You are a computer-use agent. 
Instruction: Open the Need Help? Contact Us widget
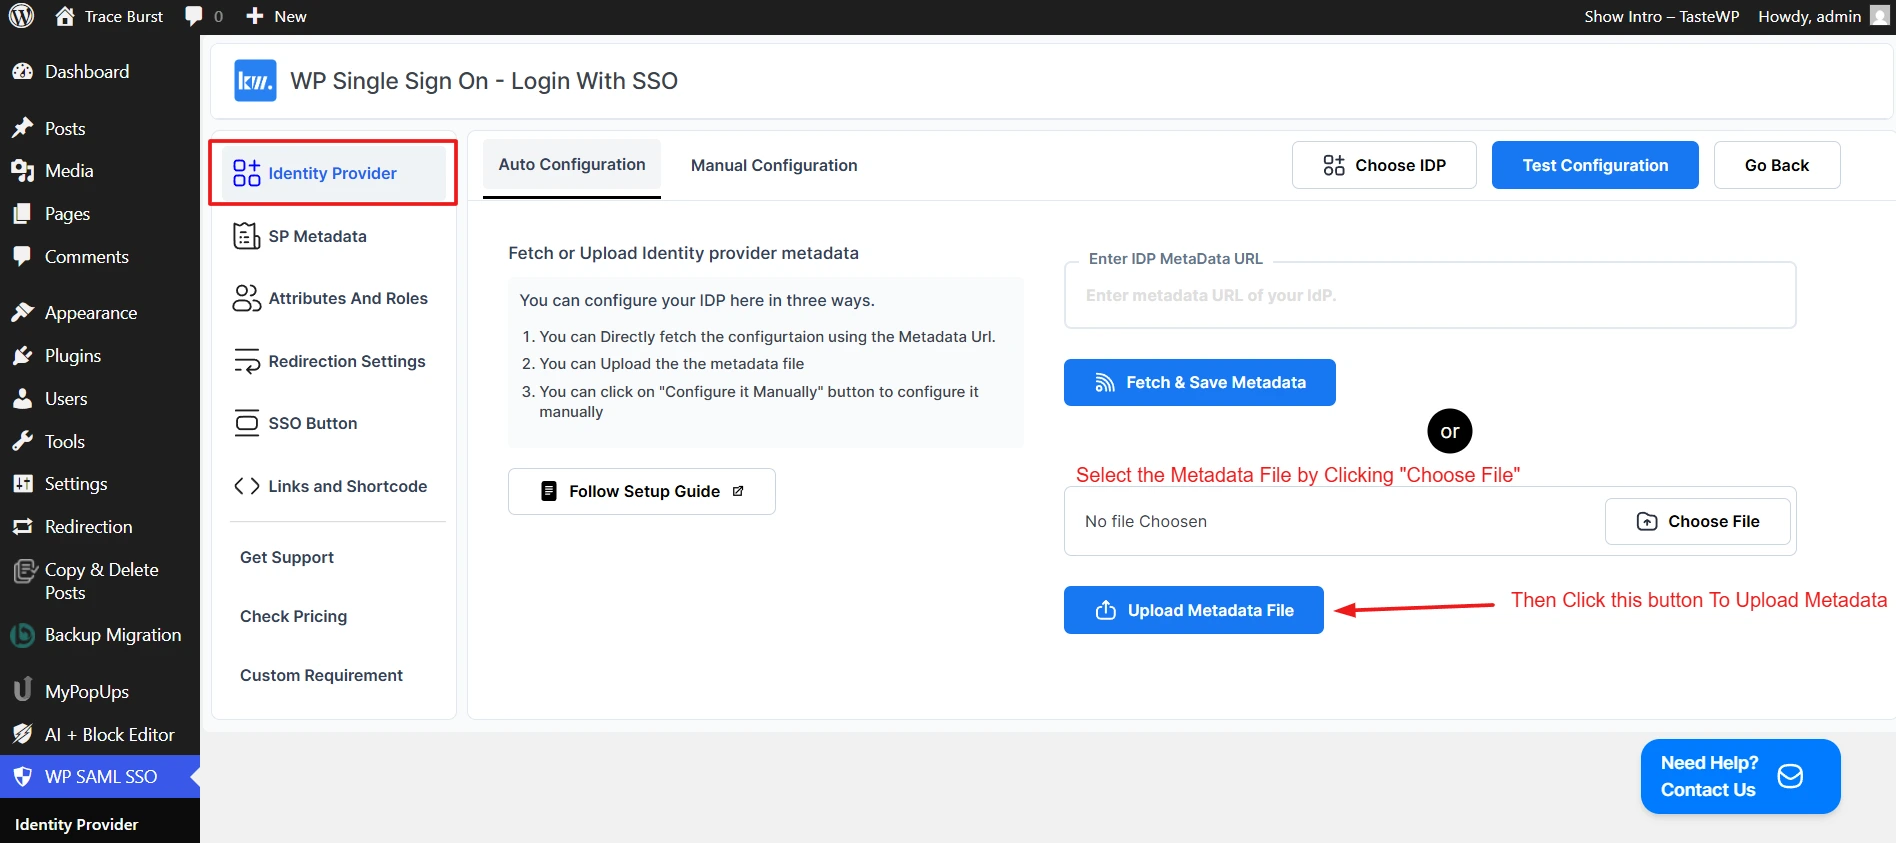(1740, 776)
